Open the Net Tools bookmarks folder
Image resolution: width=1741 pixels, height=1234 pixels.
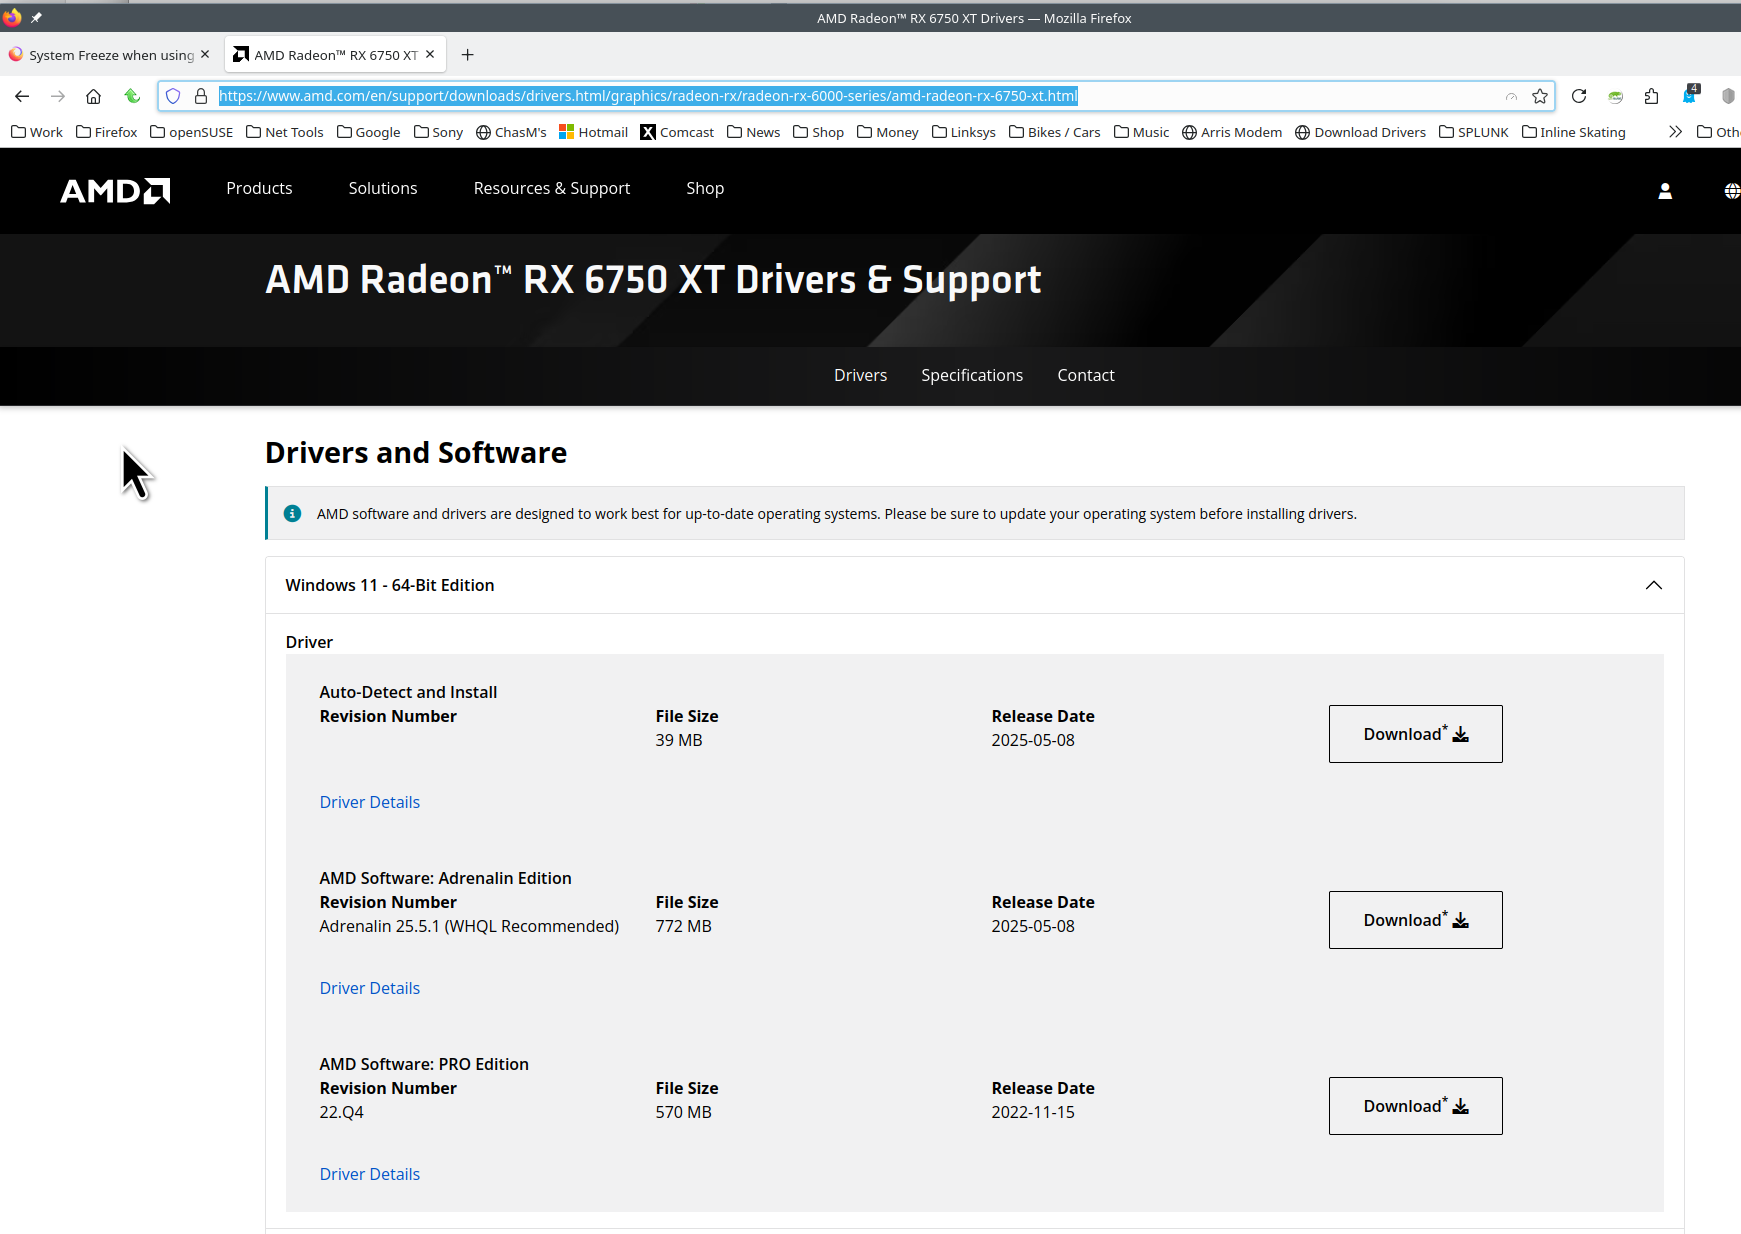click(285, 132)
